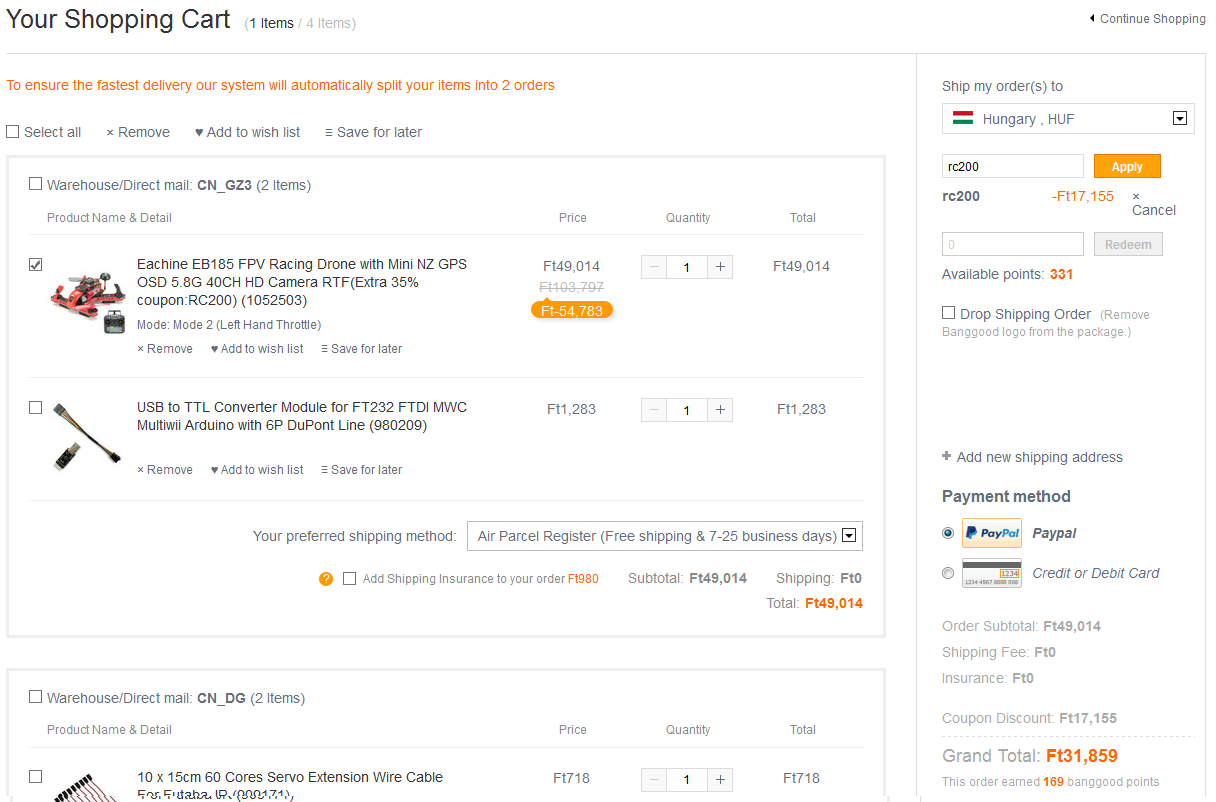Click the PayPal logo icon
The image size is (1216, 802).
(x=991, y=533)
